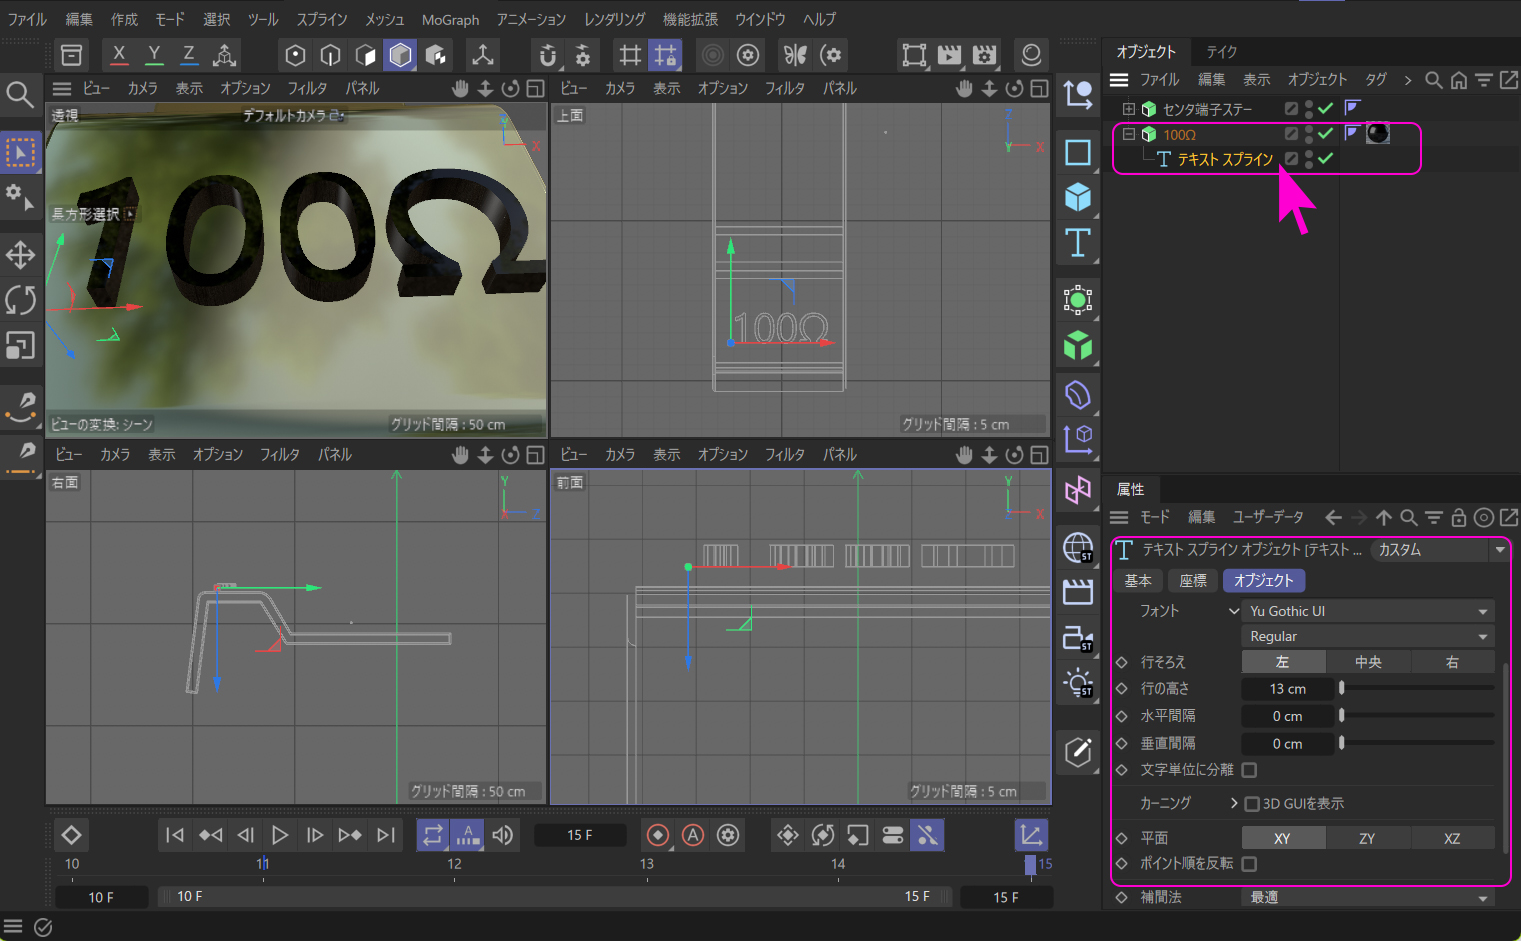
Task: Open the Regular font style dropdown
Action: (1367, 637)
